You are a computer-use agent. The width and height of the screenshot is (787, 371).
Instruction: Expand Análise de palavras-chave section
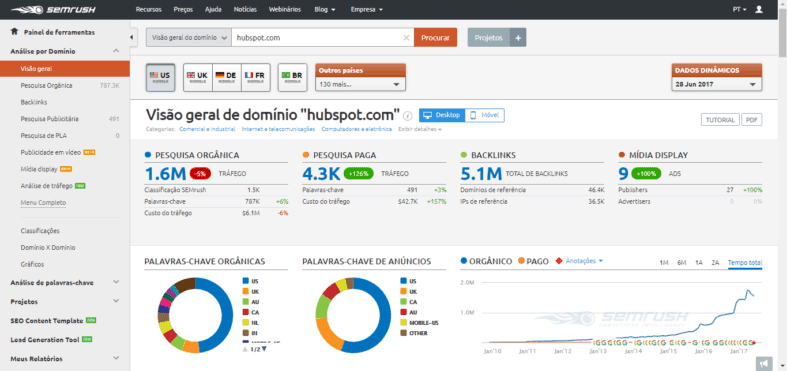[116, 282]
